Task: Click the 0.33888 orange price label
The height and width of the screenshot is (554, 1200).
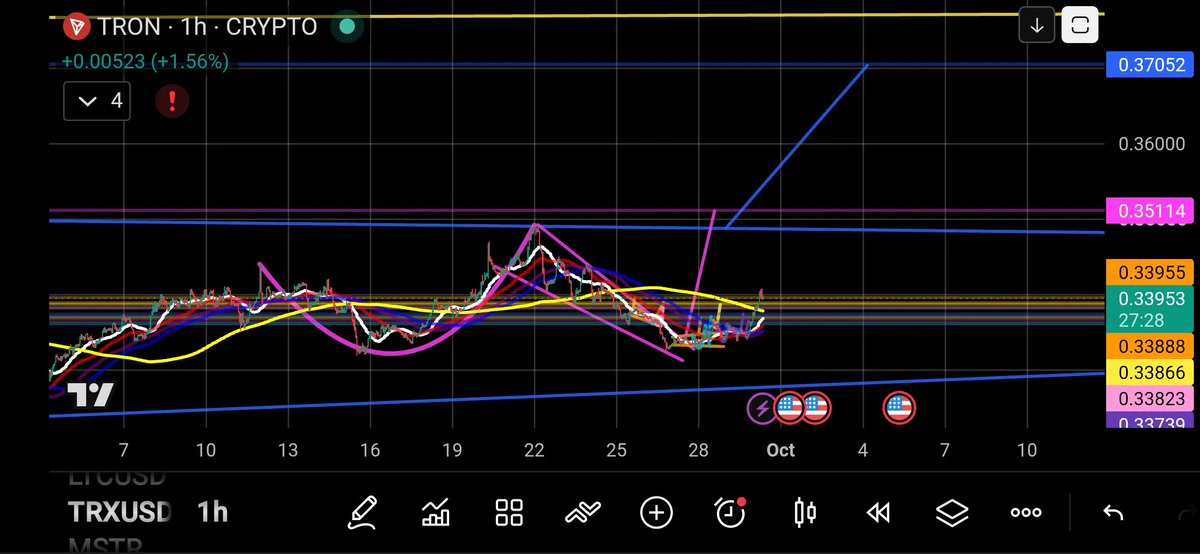Action: point(1151,346)
